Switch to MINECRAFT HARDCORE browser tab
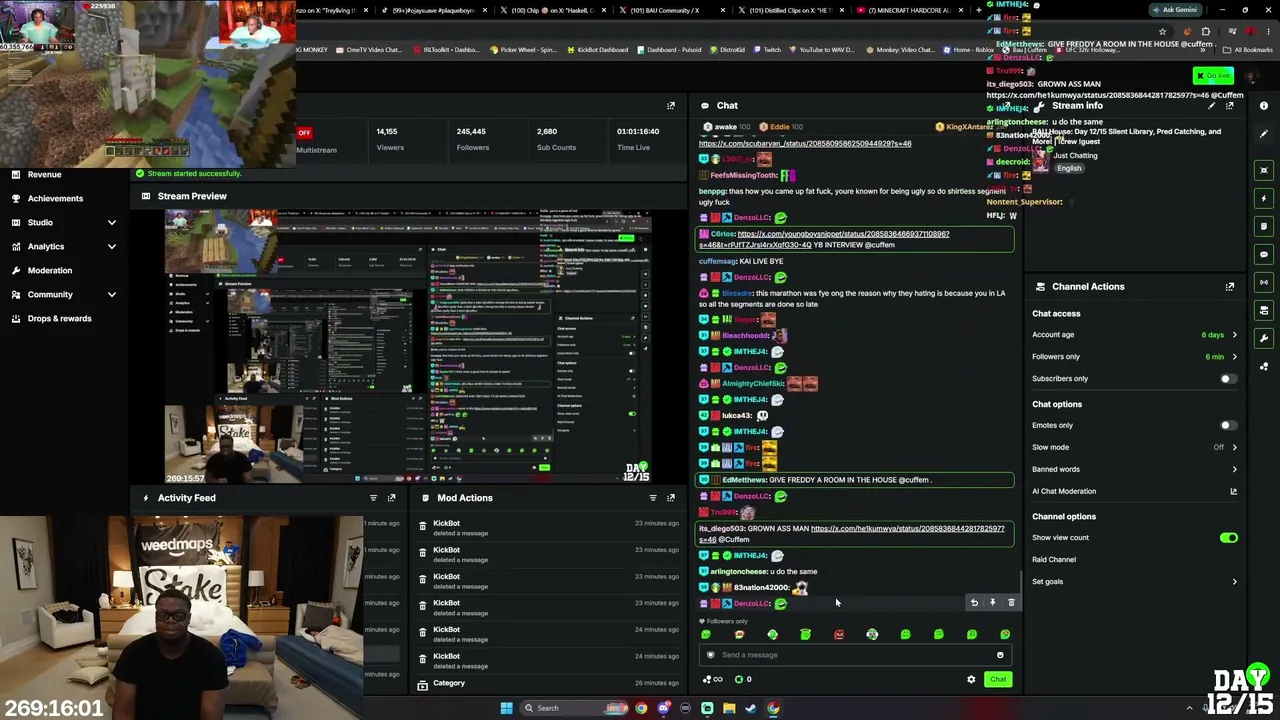The height and width of the screenshot is (720, 1280). [x=912, y=10]
